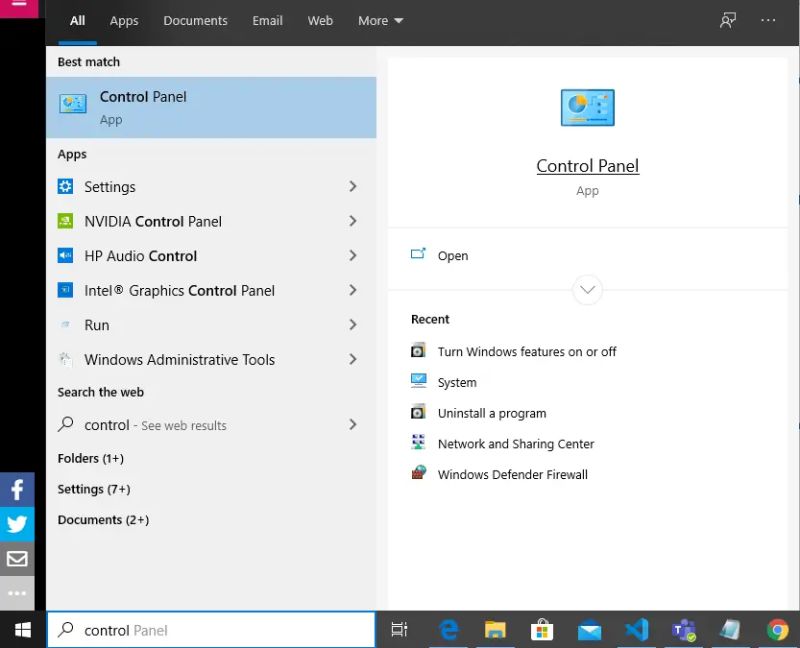Open Settings from the search results
800x648 pixels.
110,187
